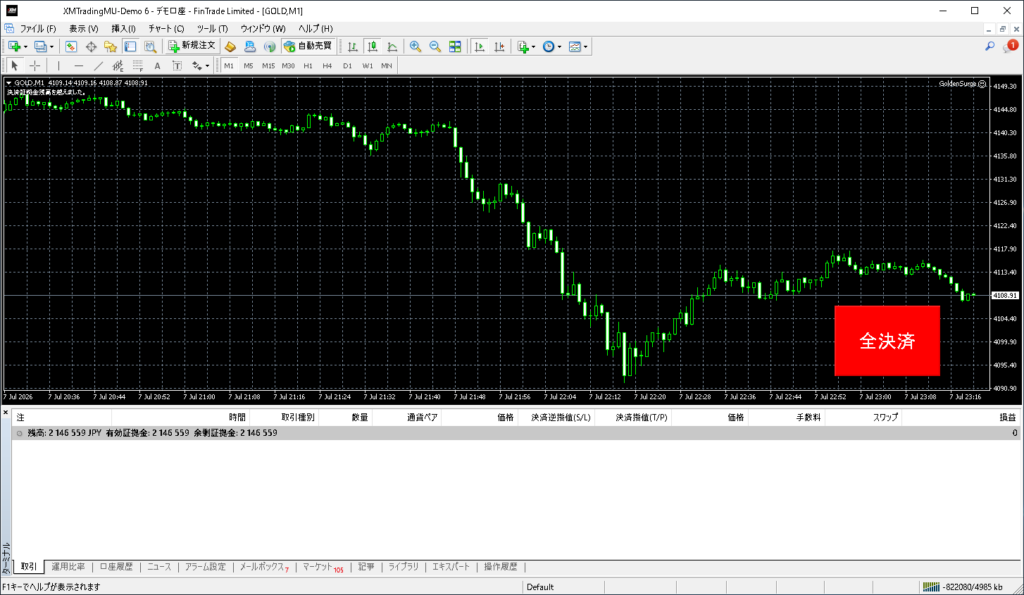The height and width of the screenshot is (595, 1024).
Task: Expand the new chart dropdown arrow
Action: point(25,47)
